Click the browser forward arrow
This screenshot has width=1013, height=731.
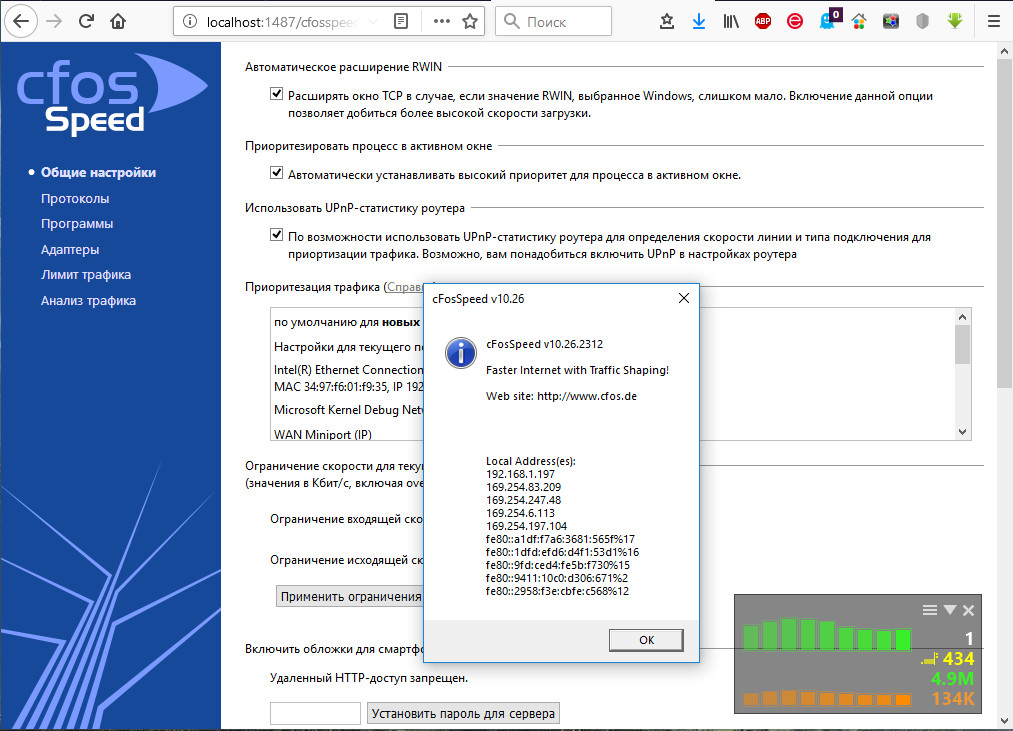[x=54, y=21]
